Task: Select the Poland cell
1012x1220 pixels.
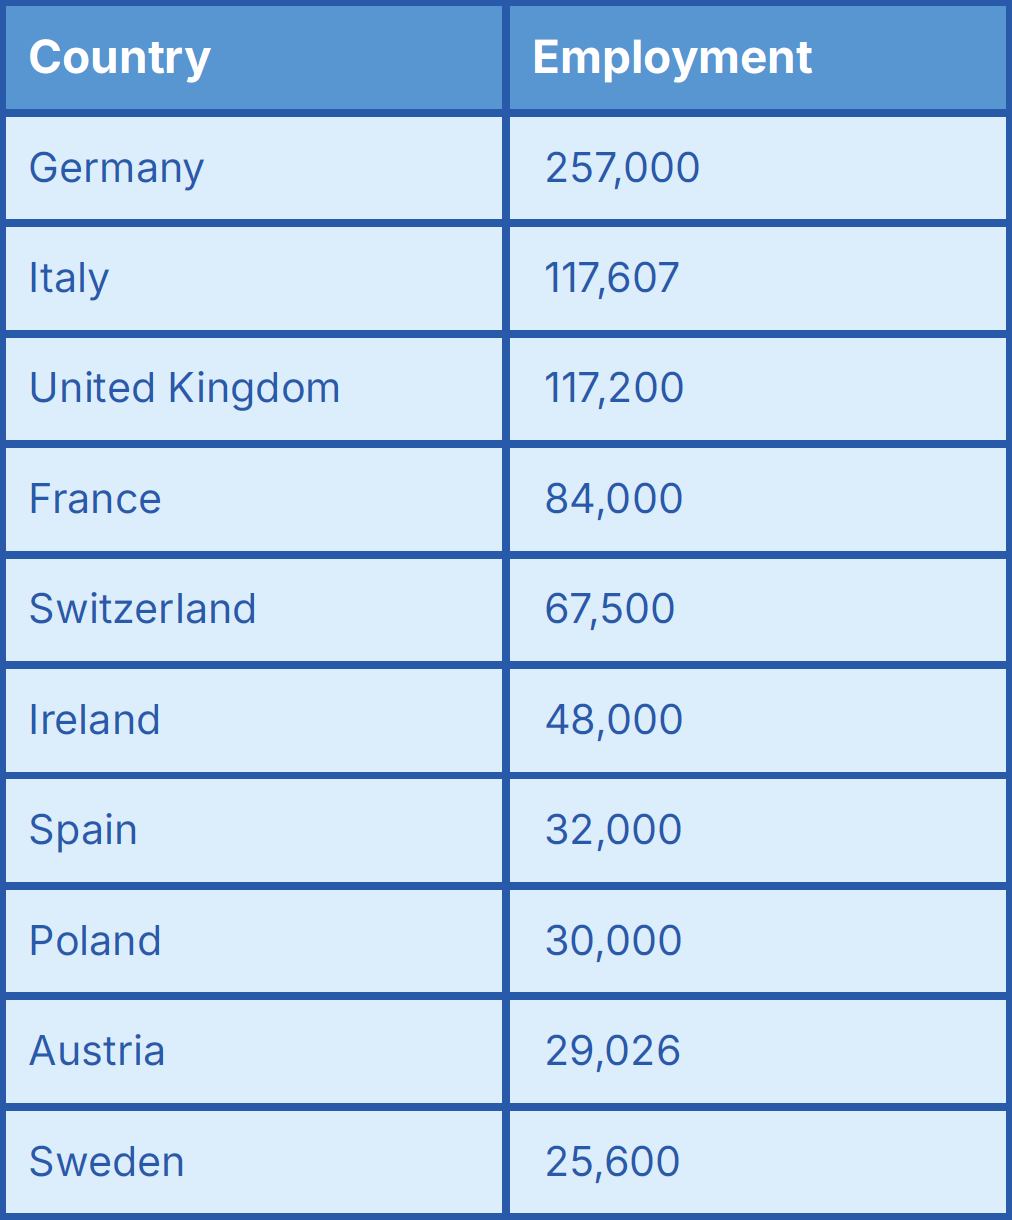Action: coord(95,941)
